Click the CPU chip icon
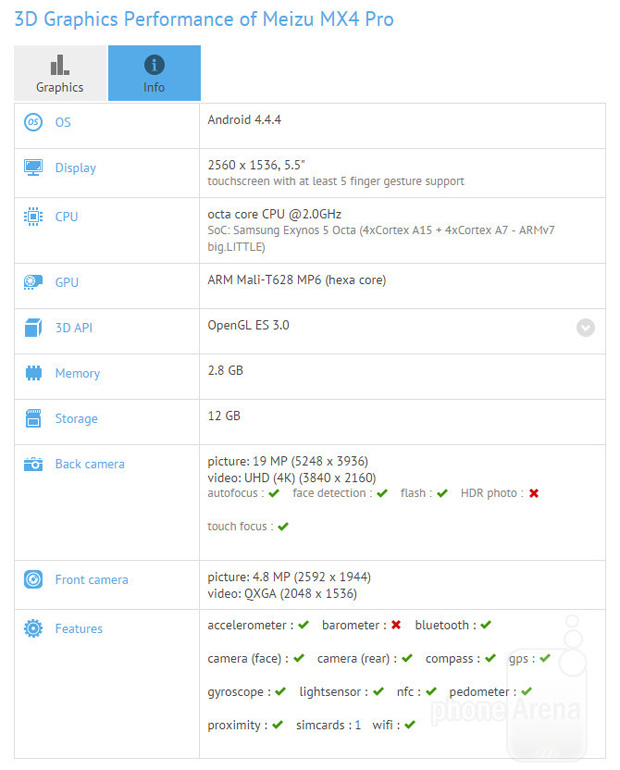Image resolution: width=620 pixels, height=770 pixels. point(34,216)
